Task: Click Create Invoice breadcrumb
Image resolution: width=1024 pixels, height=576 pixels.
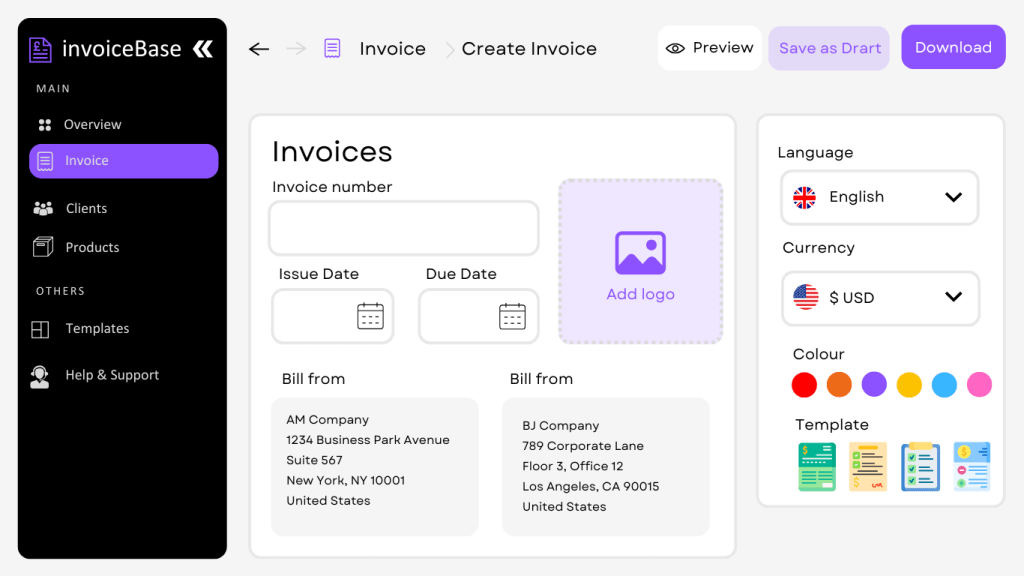Action: (529, 49)
